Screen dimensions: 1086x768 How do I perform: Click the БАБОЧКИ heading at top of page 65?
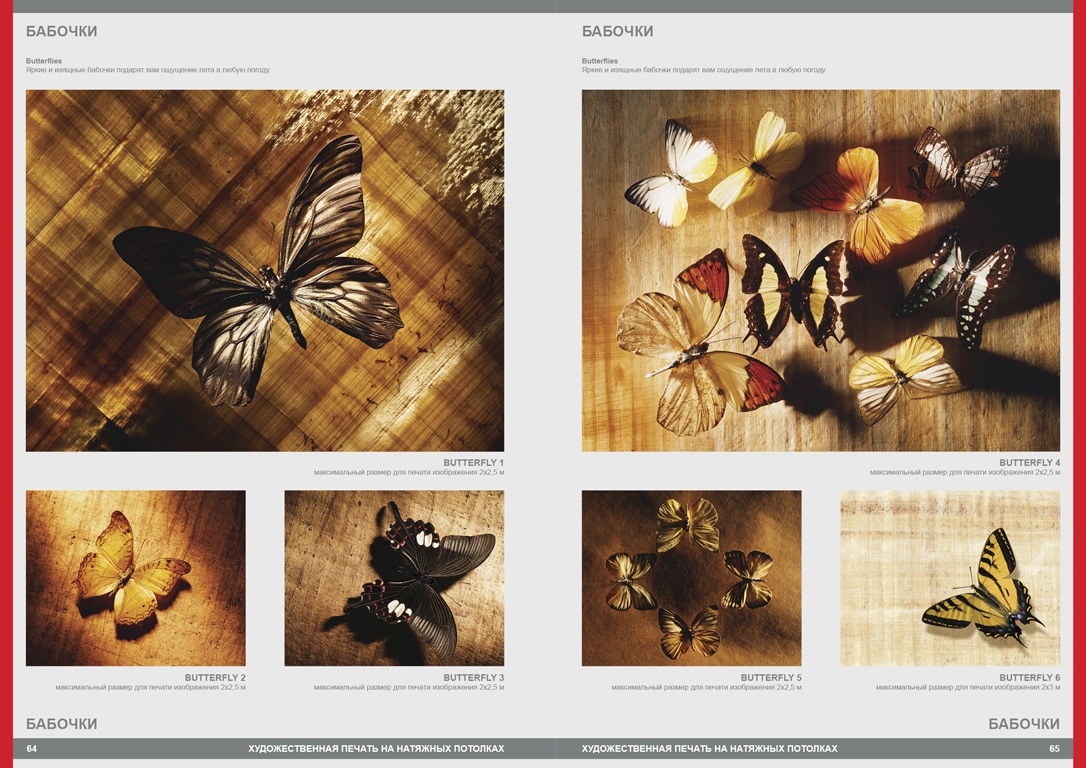(x=617, y=31)
